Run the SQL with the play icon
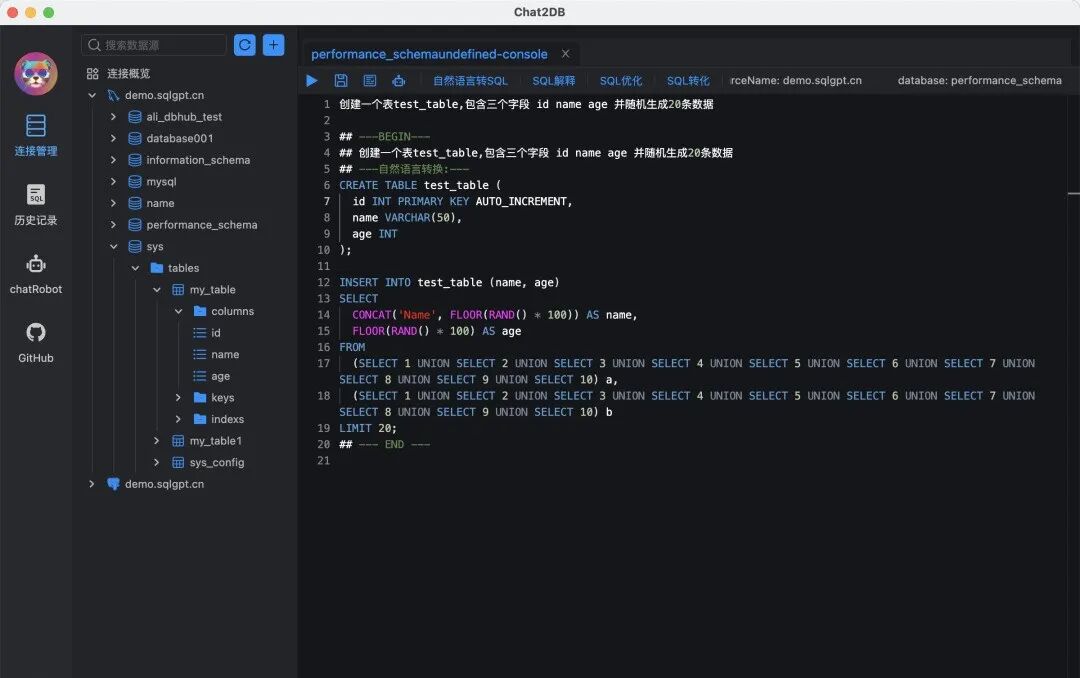 (312, 81)
